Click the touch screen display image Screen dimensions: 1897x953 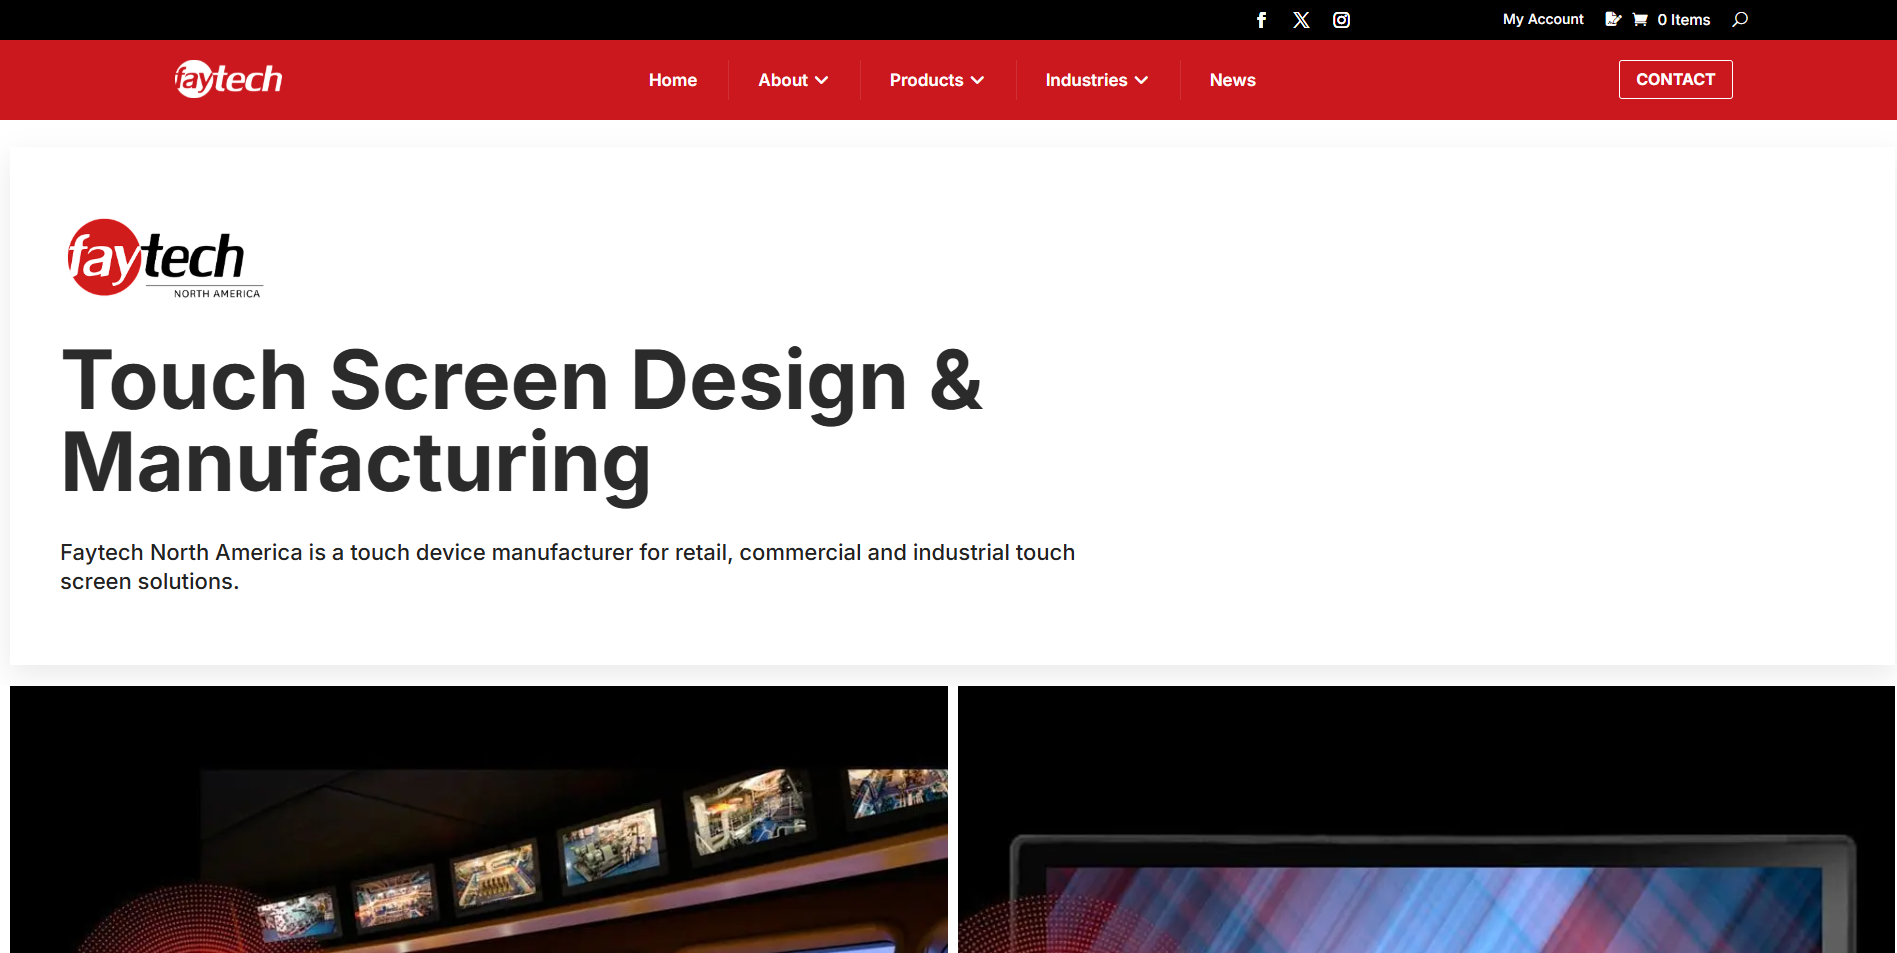click(x=1426, y=819)
